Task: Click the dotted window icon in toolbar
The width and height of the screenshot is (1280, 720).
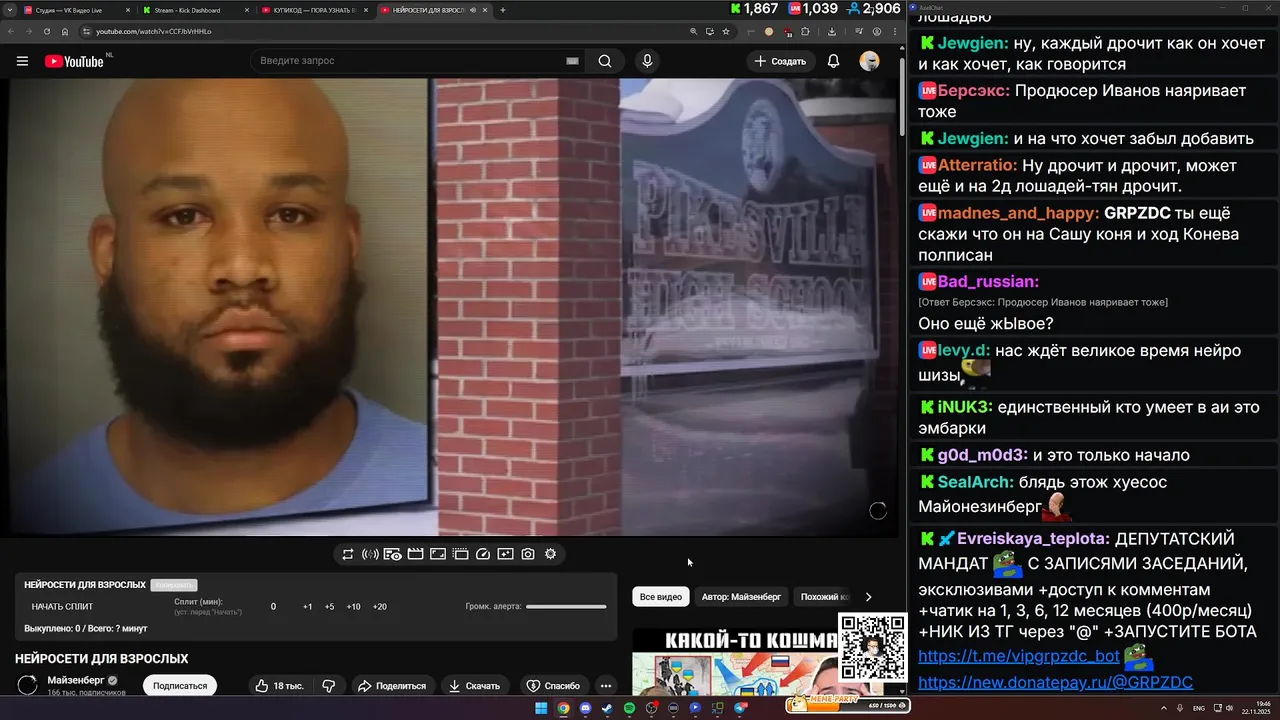Action: pos(460,554)
